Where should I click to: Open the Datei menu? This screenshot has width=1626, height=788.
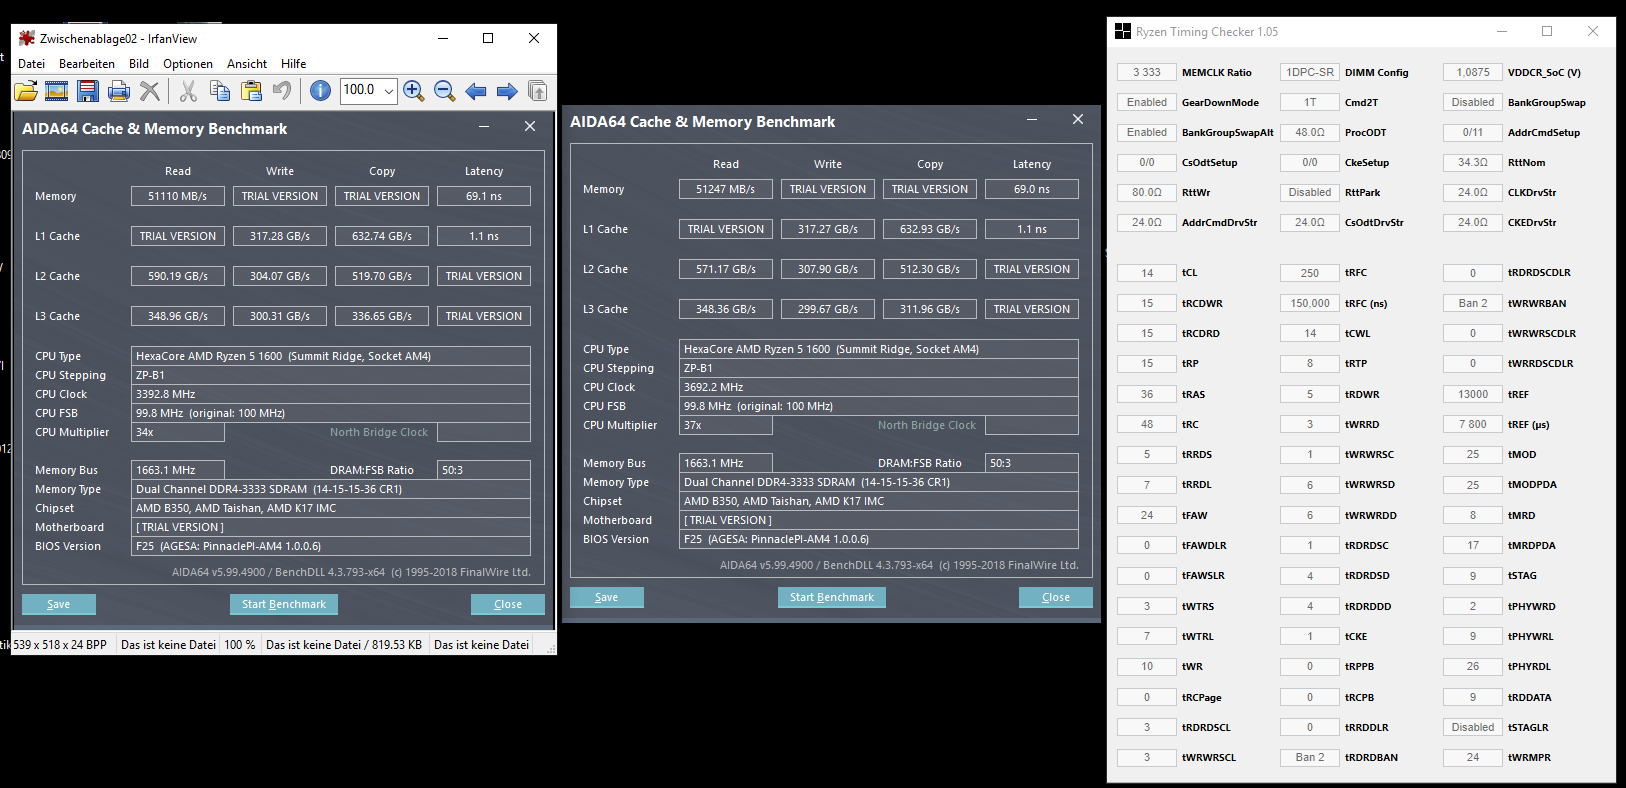[32, 64]
